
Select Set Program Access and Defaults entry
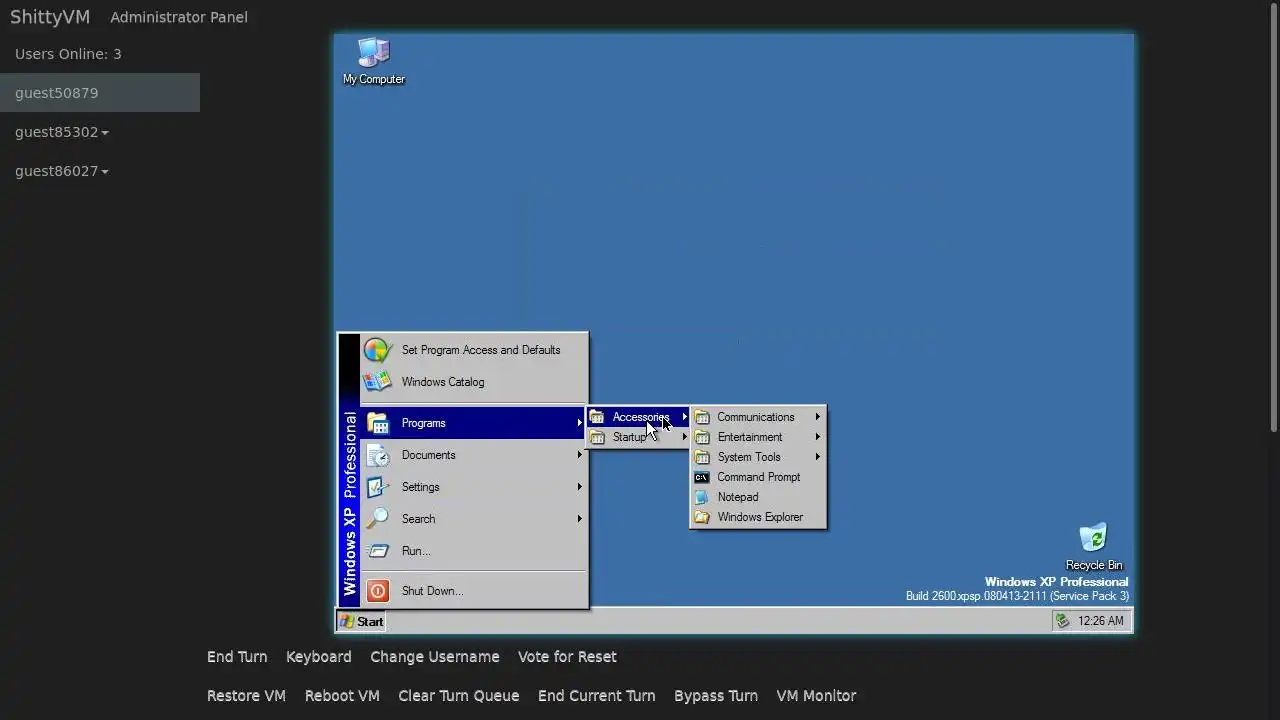(x=474, y=350)
